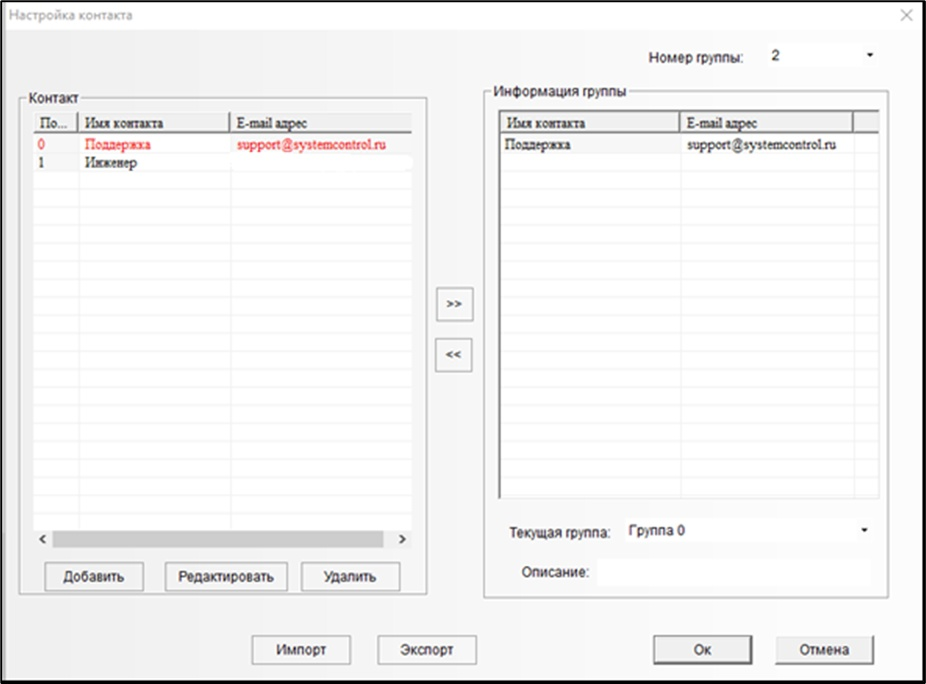Screen dimensions: 926x684
Task: Click the Удалить button
Action: tap(350, 576)
